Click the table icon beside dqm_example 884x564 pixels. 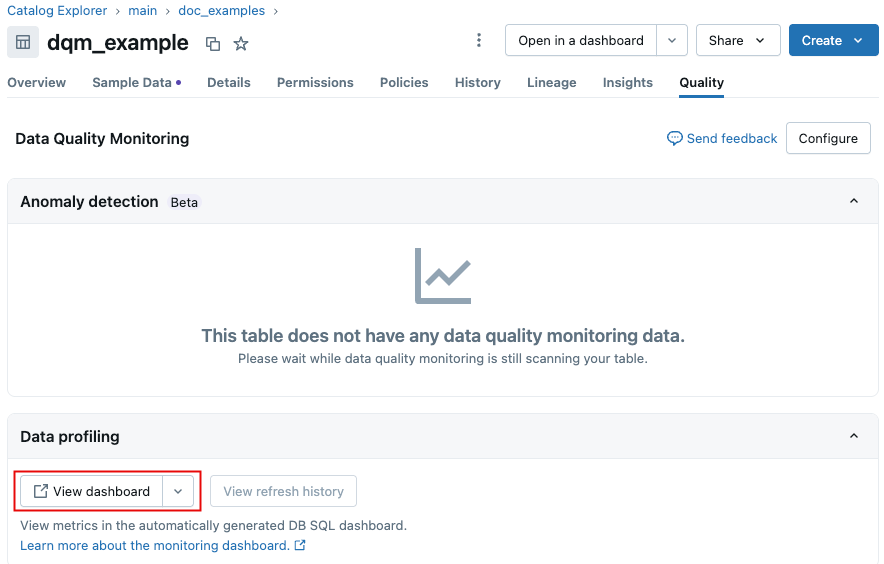[x=23, y=43]
